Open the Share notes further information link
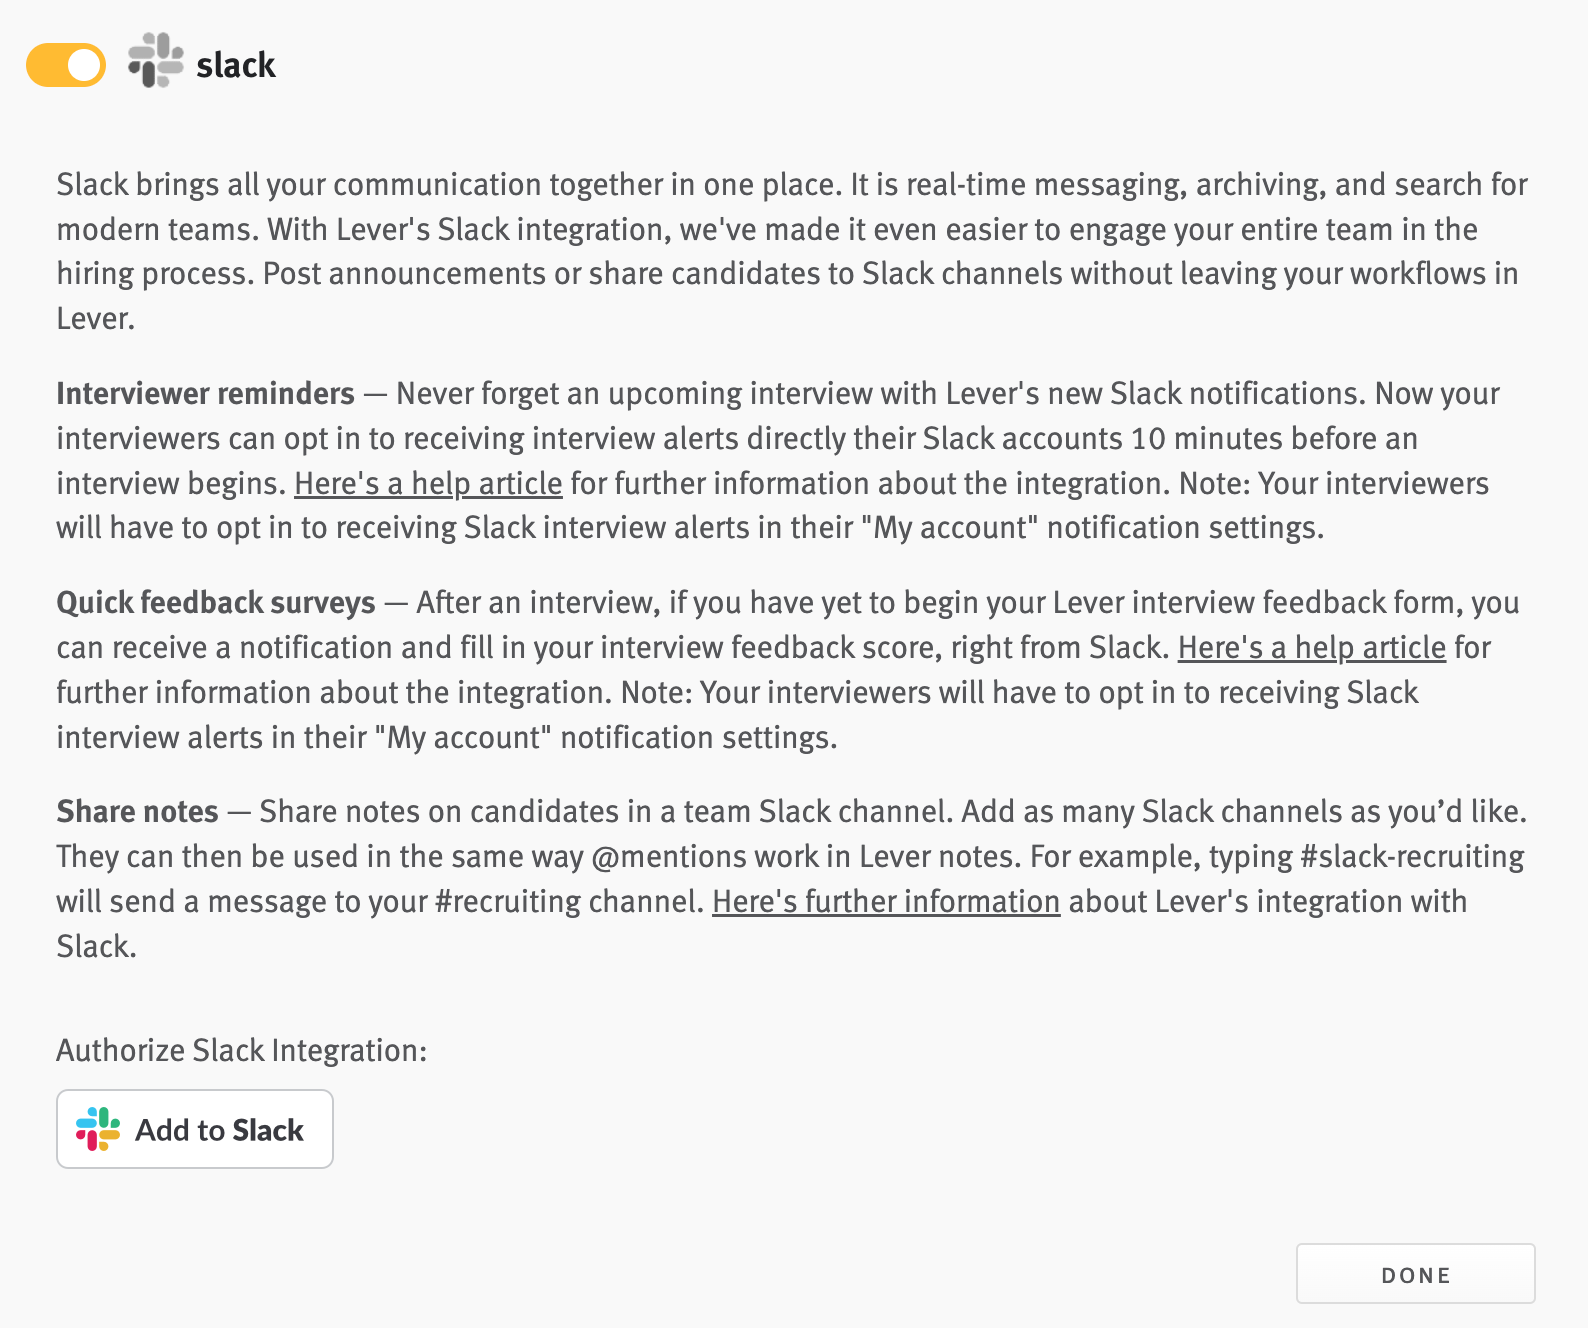Viewport: 1588px width, 1328px height. [x=885, y=900]
